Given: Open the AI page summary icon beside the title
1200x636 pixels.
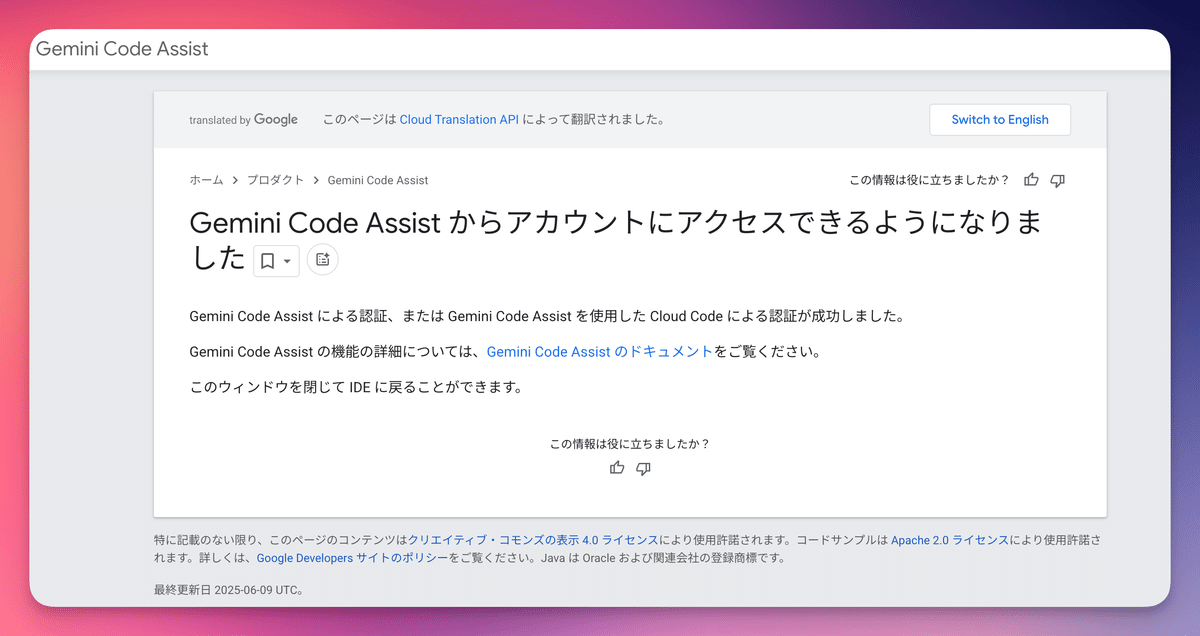Looking at the screenshot, I should (x=322, y=259).
